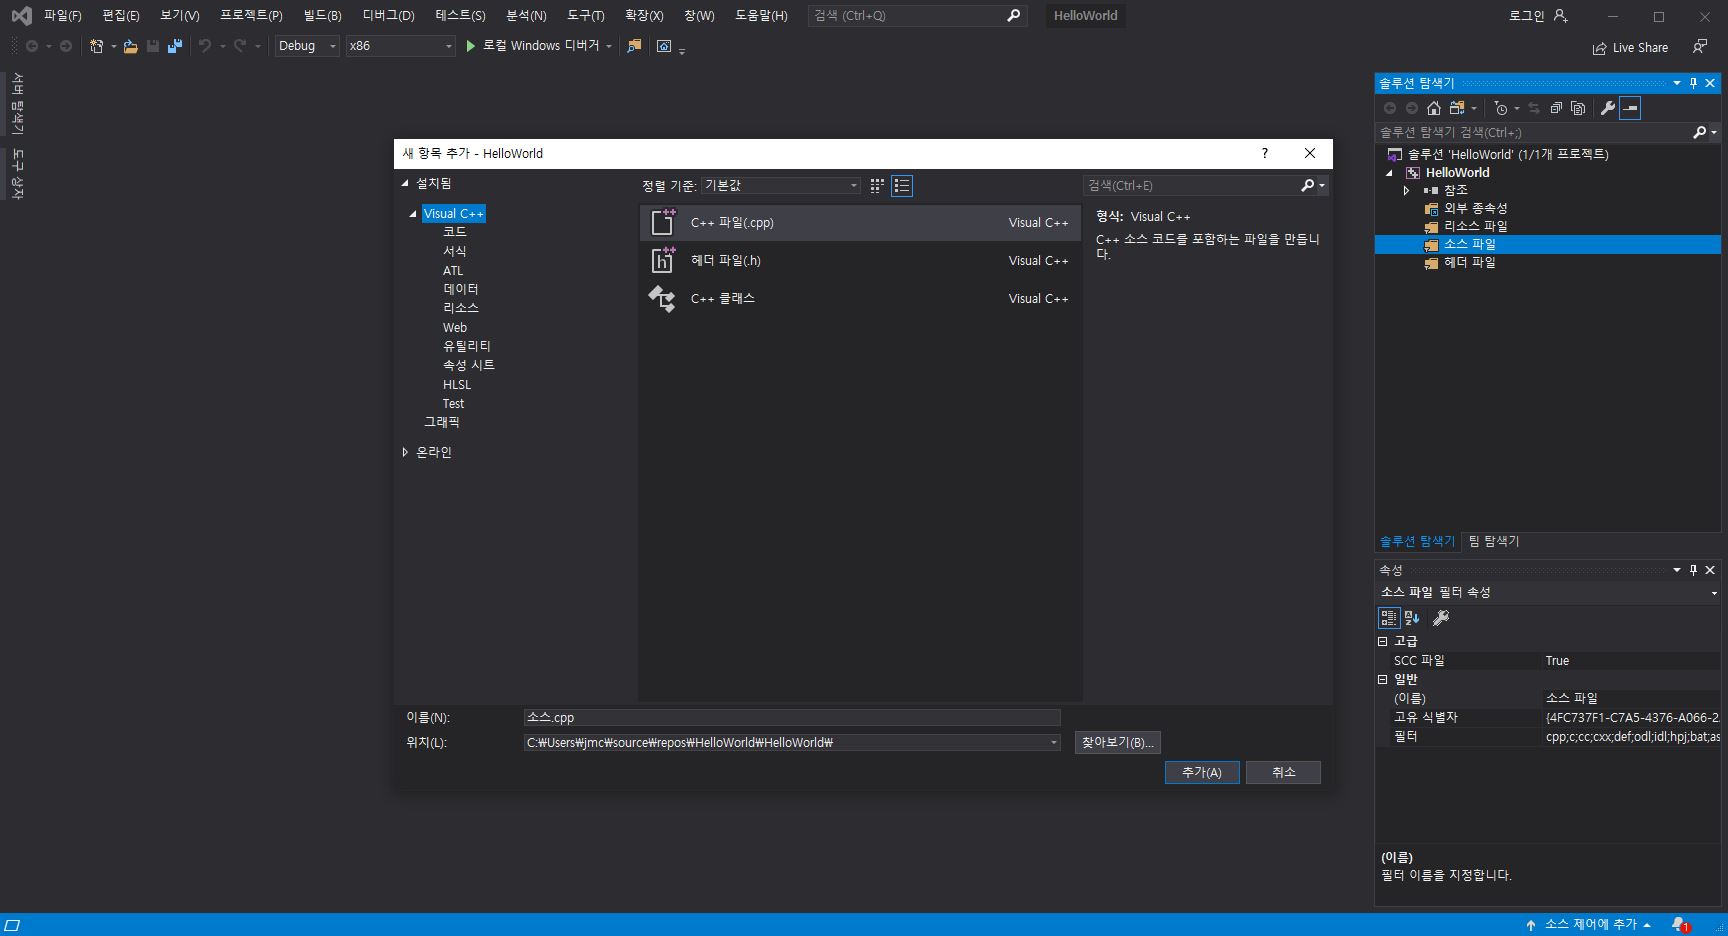
Task: Open the Server Explorer side tab
Action: (17, 103)
